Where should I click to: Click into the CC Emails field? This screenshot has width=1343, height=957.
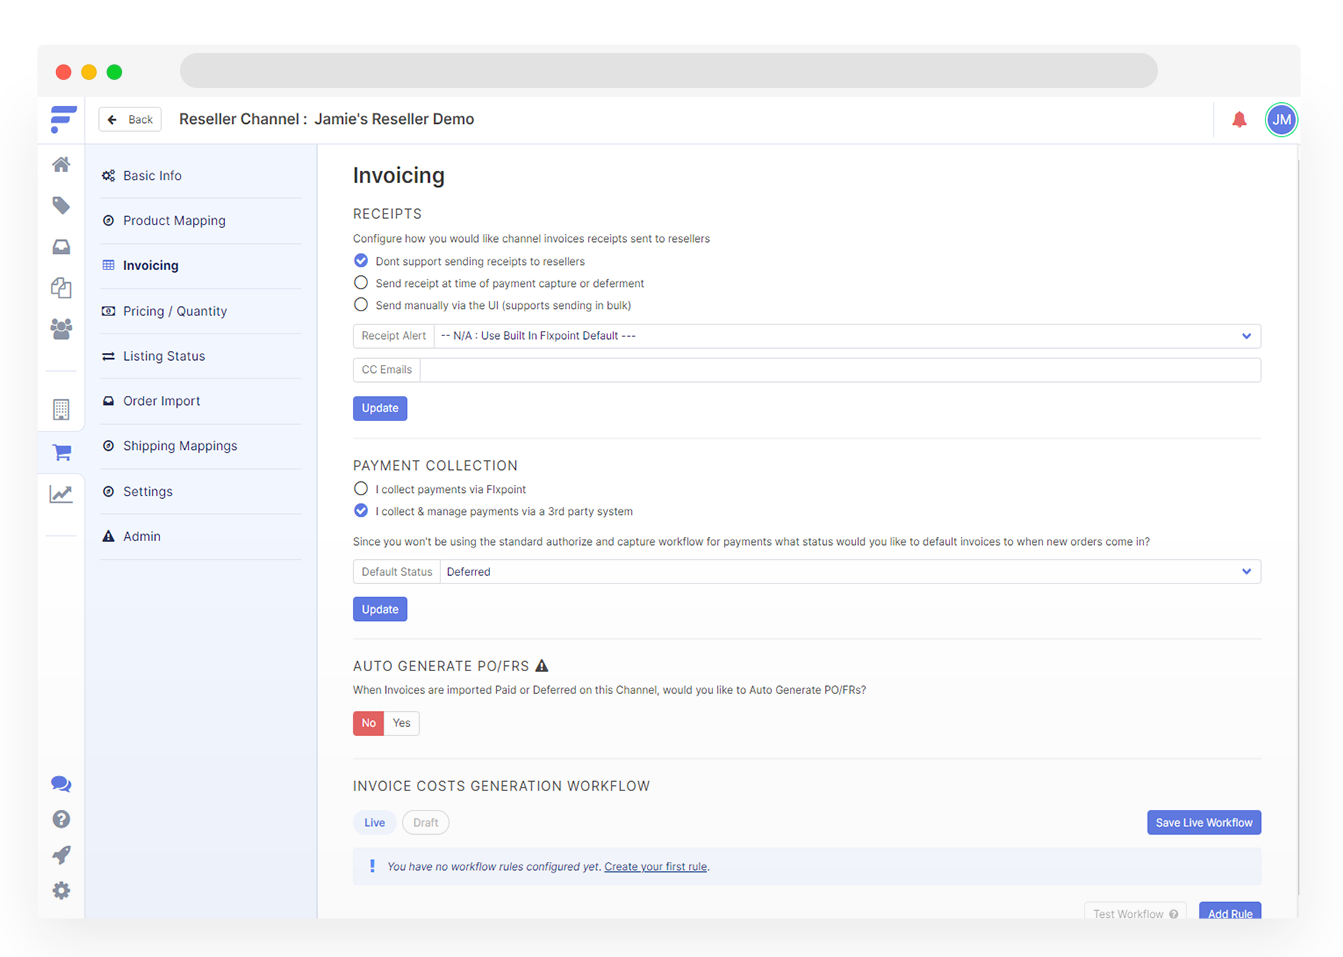coord(839,370)
